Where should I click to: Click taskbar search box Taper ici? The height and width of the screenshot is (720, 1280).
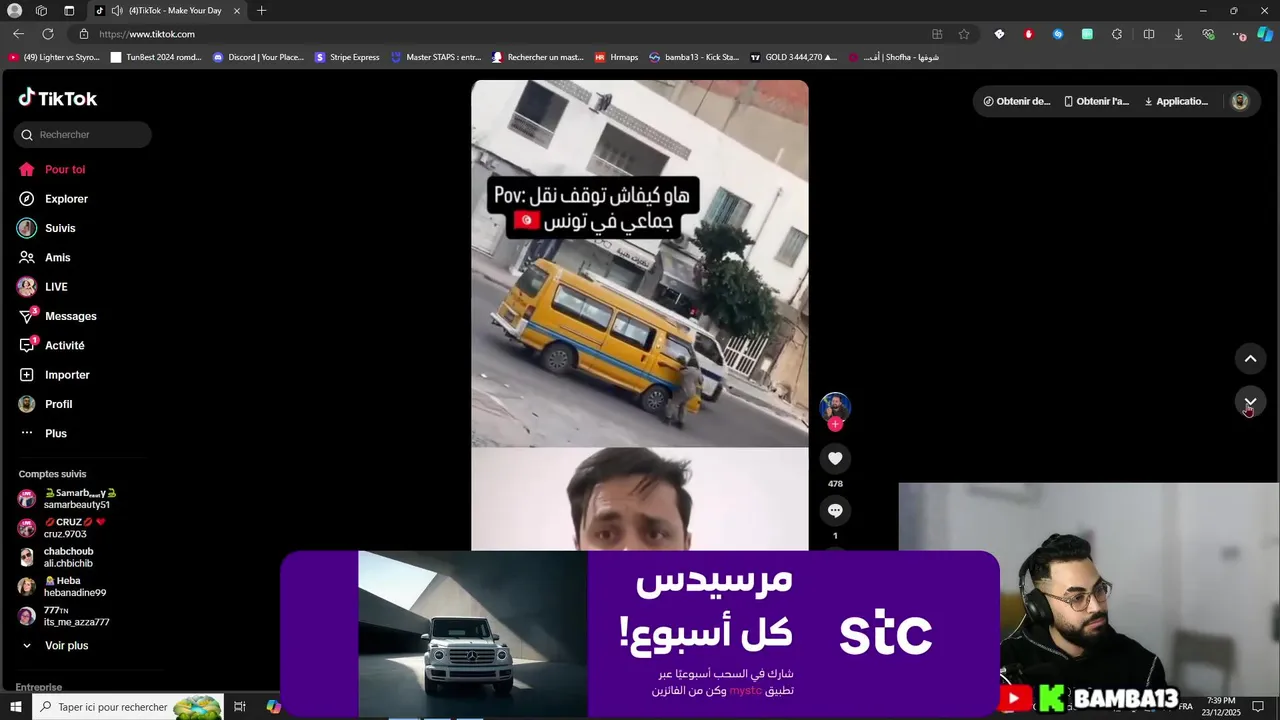click(128, 707)
